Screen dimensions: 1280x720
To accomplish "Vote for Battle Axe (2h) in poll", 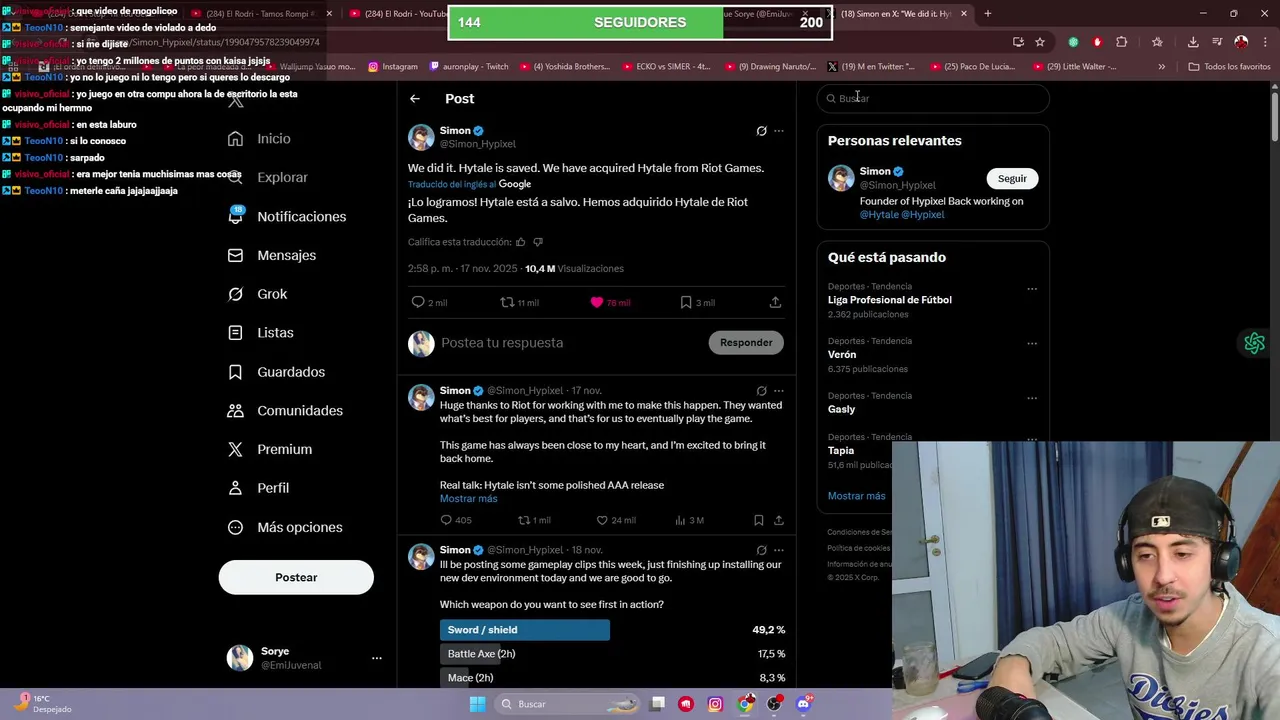I will coord(481,654).
